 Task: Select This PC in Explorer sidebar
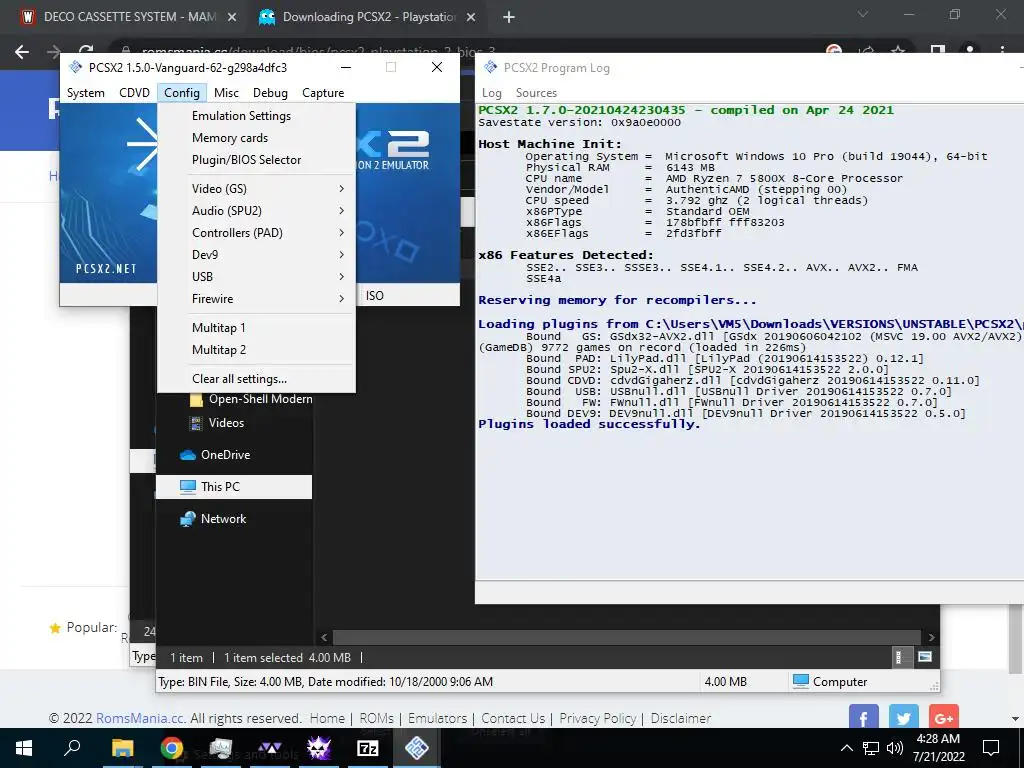(x=234, y=487)
